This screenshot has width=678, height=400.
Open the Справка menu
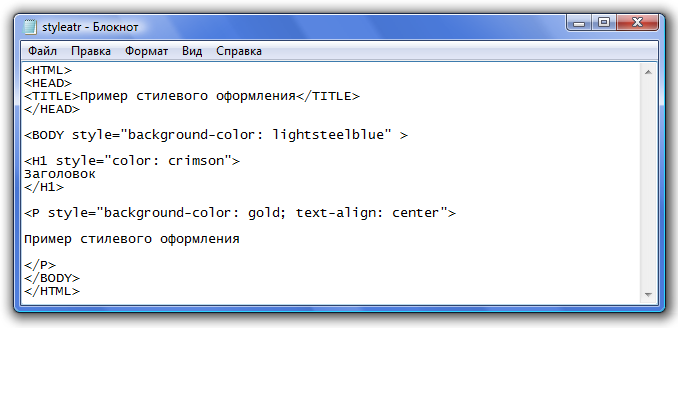[x=239, y=51]
